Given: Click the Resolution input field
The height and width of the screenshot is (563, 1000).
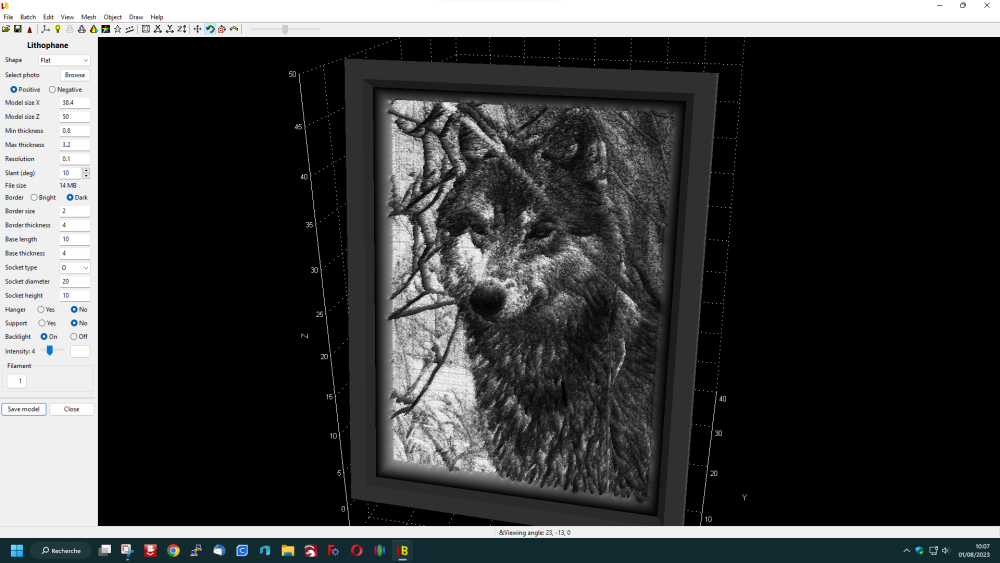Looking at the screenshot, I should click(x=75, y=159).
